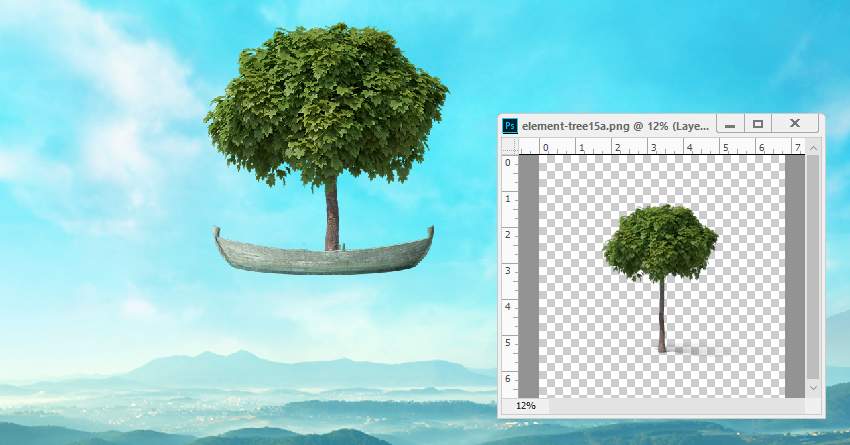Click the Photoshop icon in the element-tree15a.png title bar
The height and width of the screenshot is (445, 850).
tap(510, 126)
